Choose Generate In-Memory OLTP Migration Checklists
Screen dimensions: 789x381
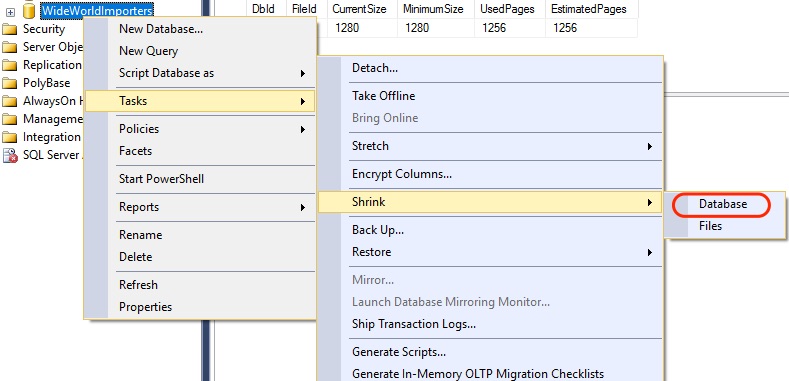[x=478, y=374]
